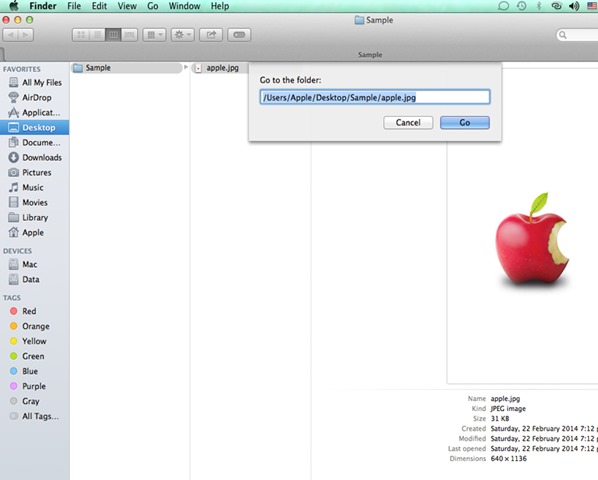Select the Mac device in sidebar
Viewport: 598px width, 480px height.
click(35, 264)
